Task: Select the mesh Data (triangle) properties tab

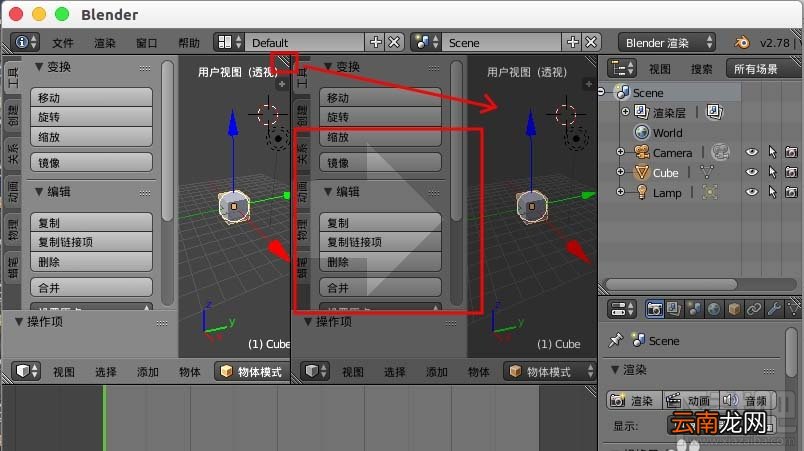Action: (793, 309)
